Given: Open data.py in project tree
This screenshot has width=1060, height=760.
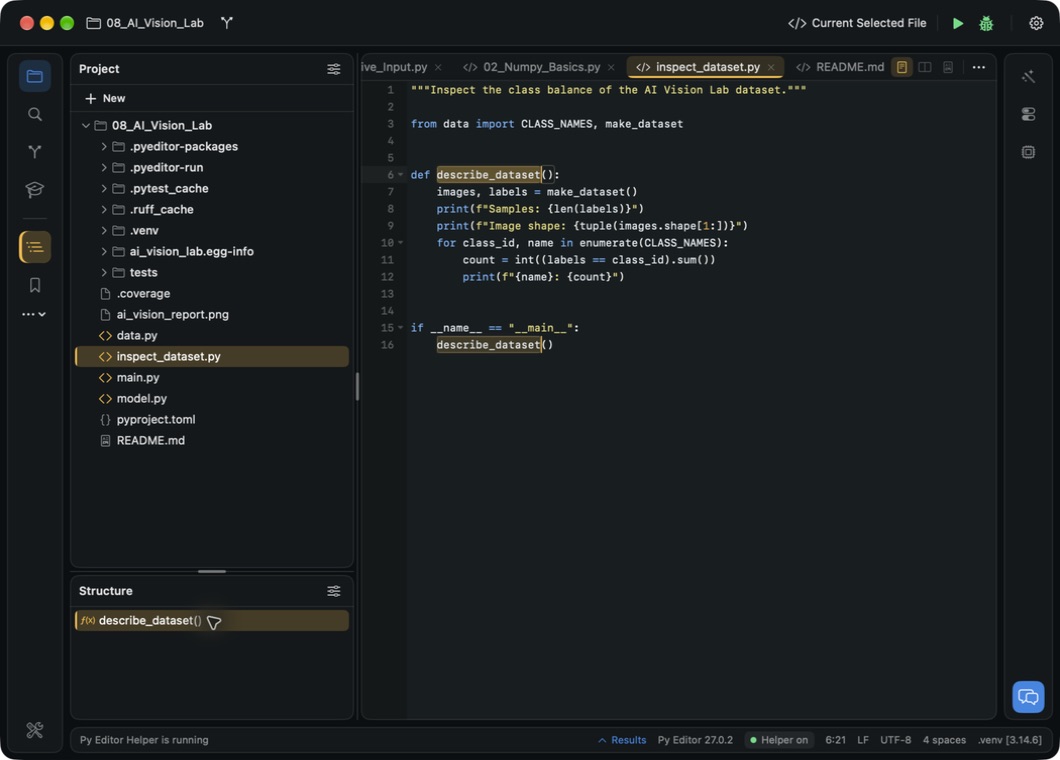Looking at the screenshot, I should 212,335.
